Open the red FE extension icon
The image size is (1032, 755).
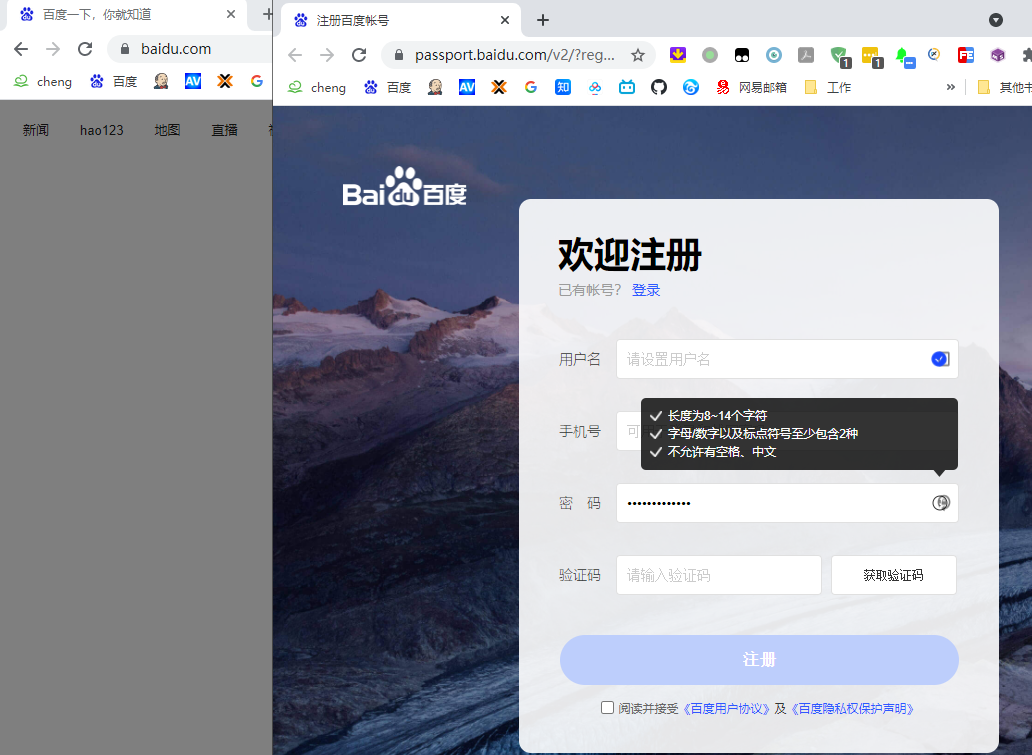966,55
